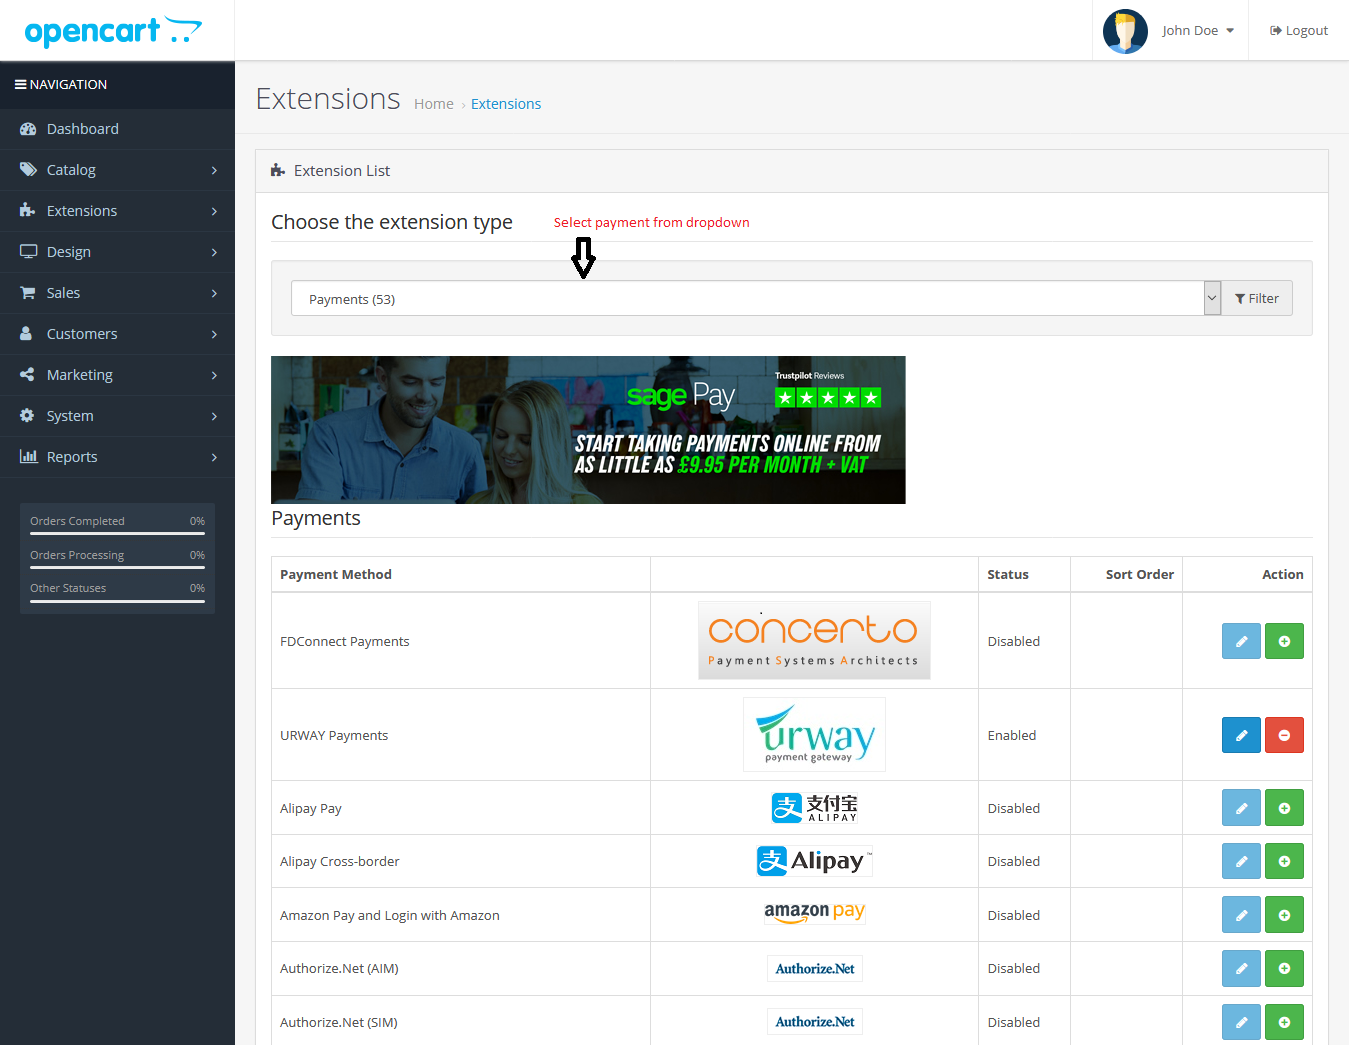Click the pencil icon for Alipay Cross-border
This screenshot has height=1045, width=1349.
tap(1241, 861)
